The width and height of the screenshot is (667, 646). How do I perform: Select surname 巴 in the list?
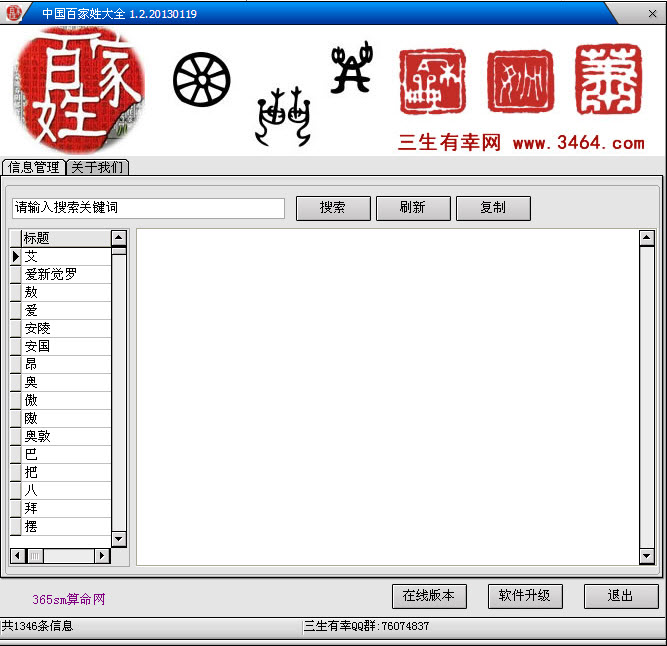tap(66, 454)
